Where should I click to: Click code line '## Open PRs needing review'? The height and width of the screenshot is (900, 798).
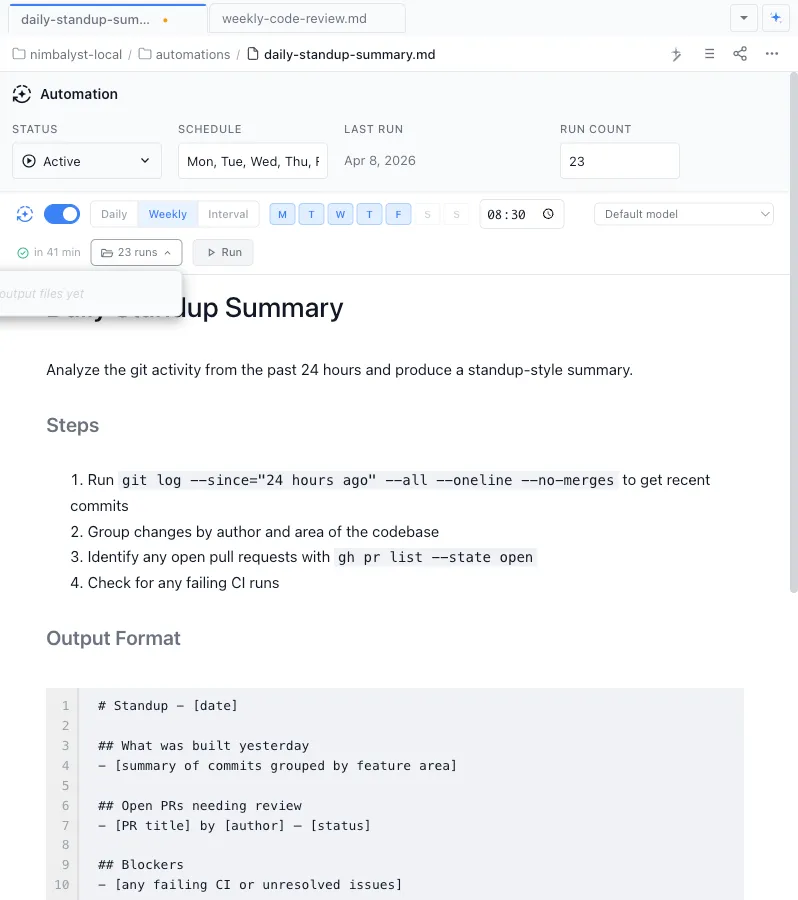[200, 806]
